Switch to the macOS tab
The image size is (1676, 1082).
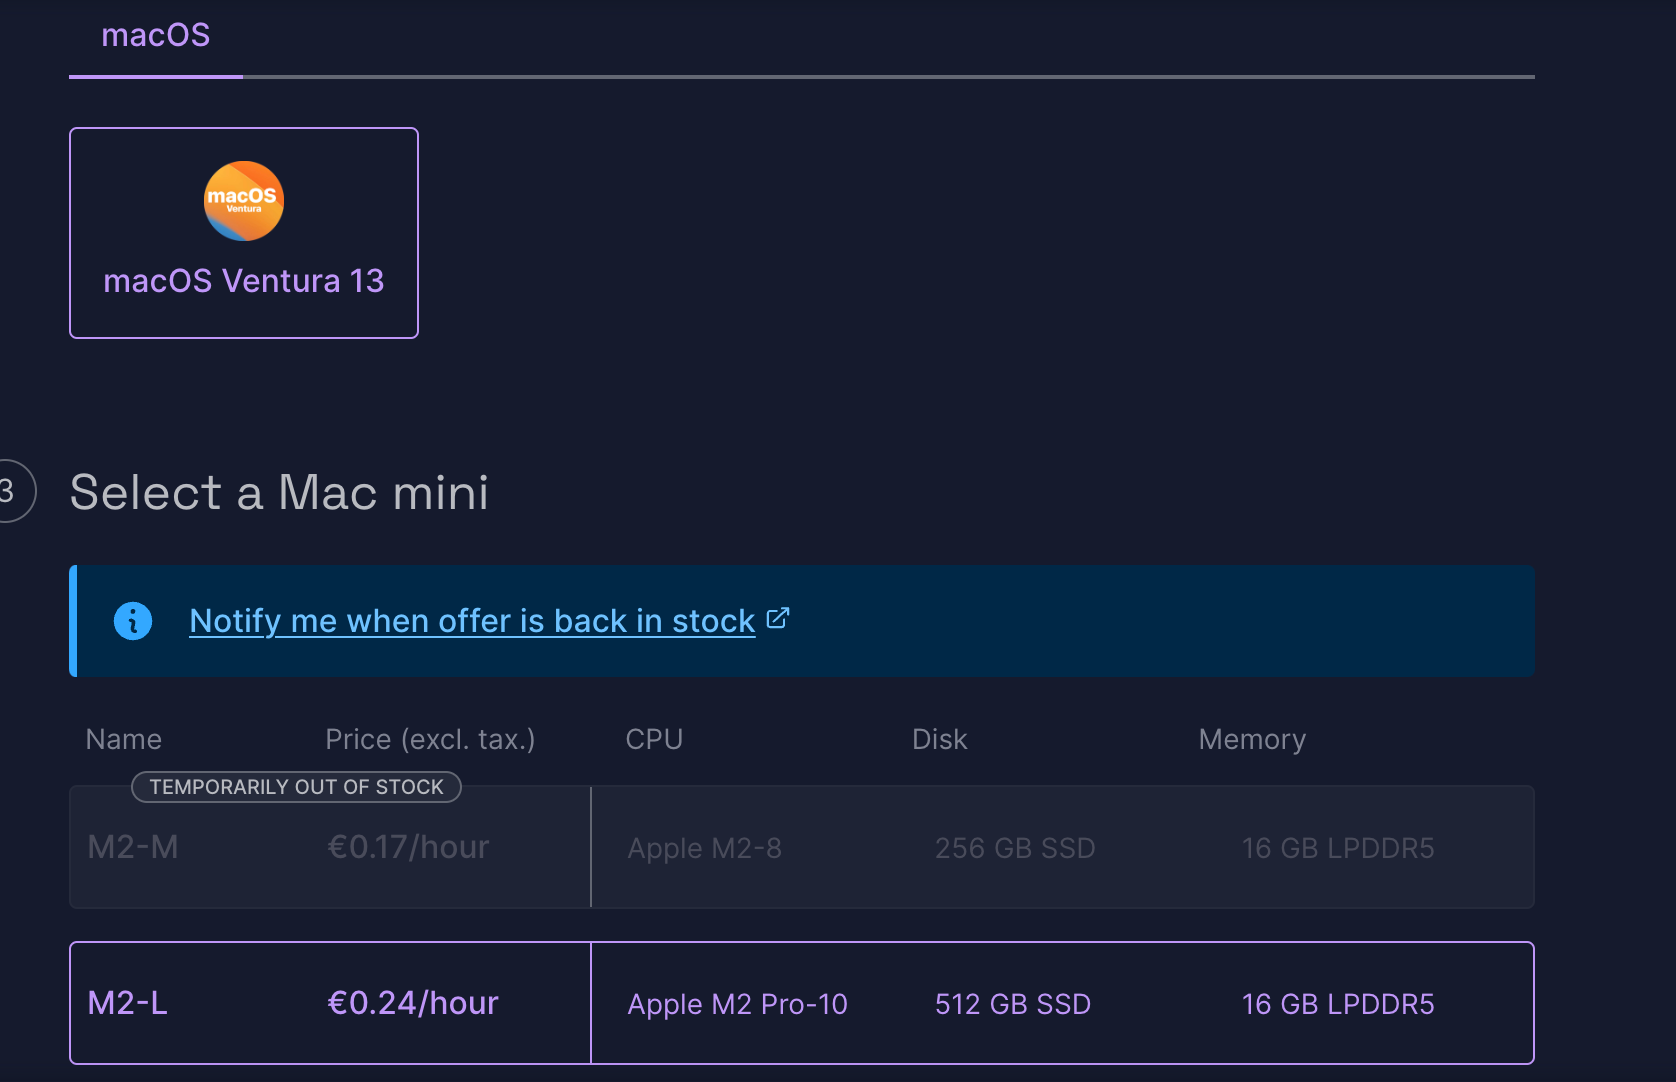(156, 36)
